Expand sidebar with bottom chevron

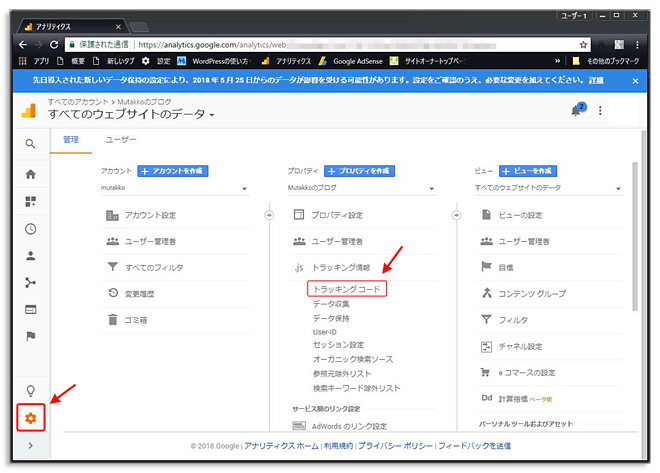point(30,446)
